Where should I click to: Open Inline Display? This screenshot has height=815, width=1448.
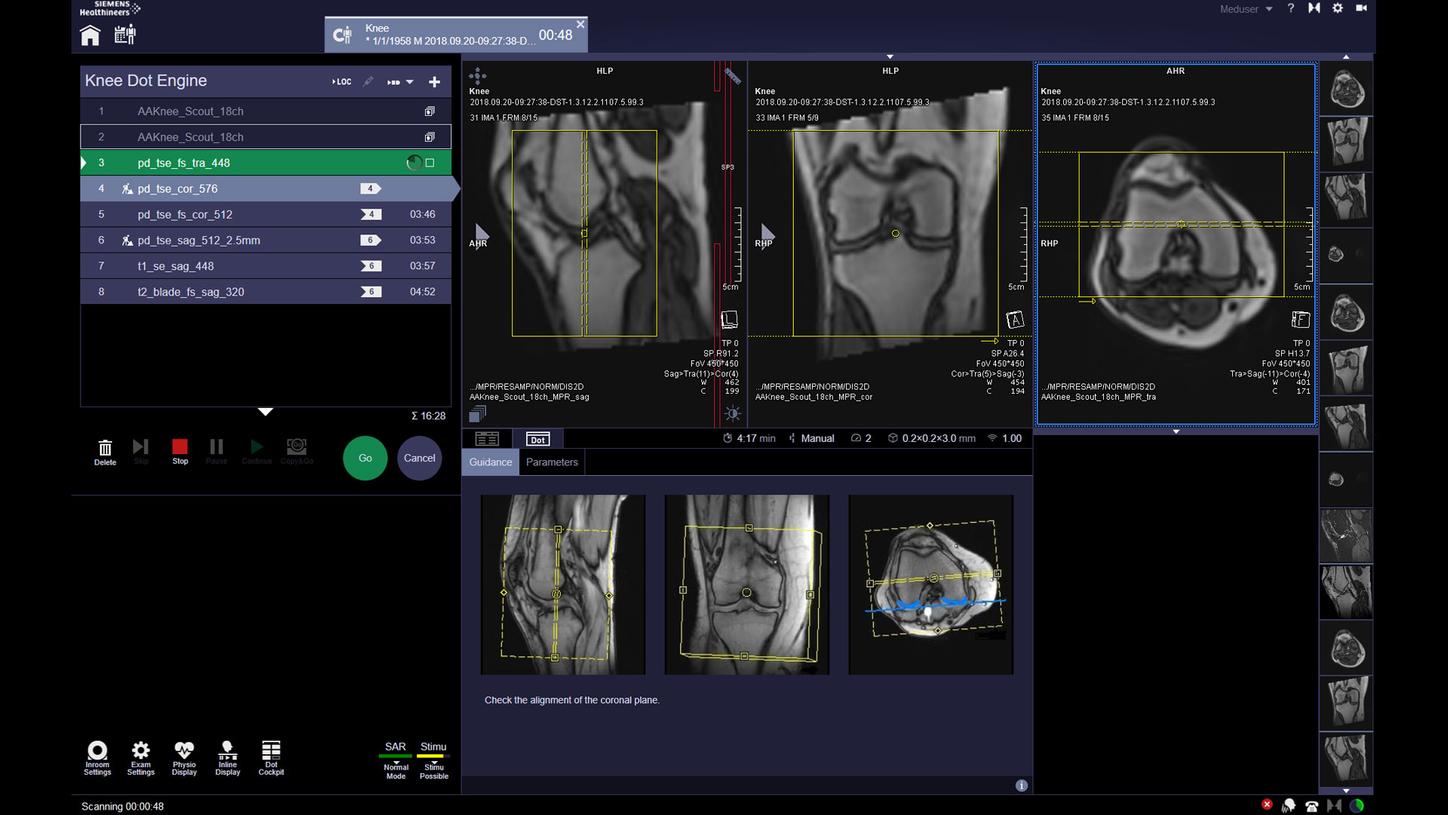[x=228, y=757]
